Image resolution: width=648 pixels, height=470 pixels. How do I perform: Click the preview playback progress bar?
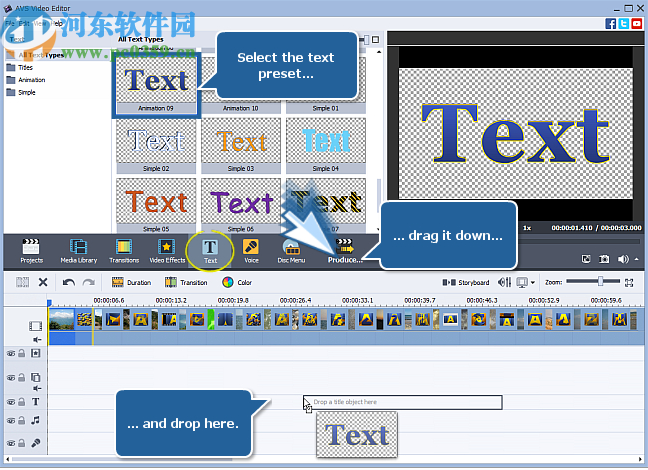pyautogui.click(x=580, y=241)
